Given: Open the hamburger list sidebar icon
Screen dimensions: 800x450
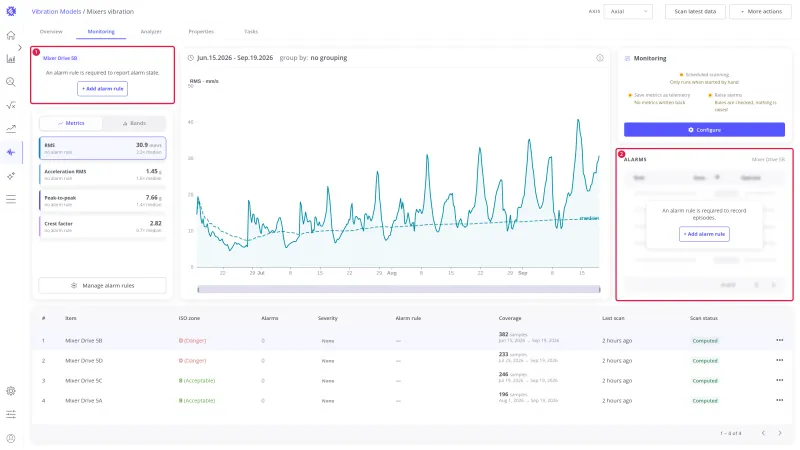Looking at the screenshot, I should click(11, 199).
